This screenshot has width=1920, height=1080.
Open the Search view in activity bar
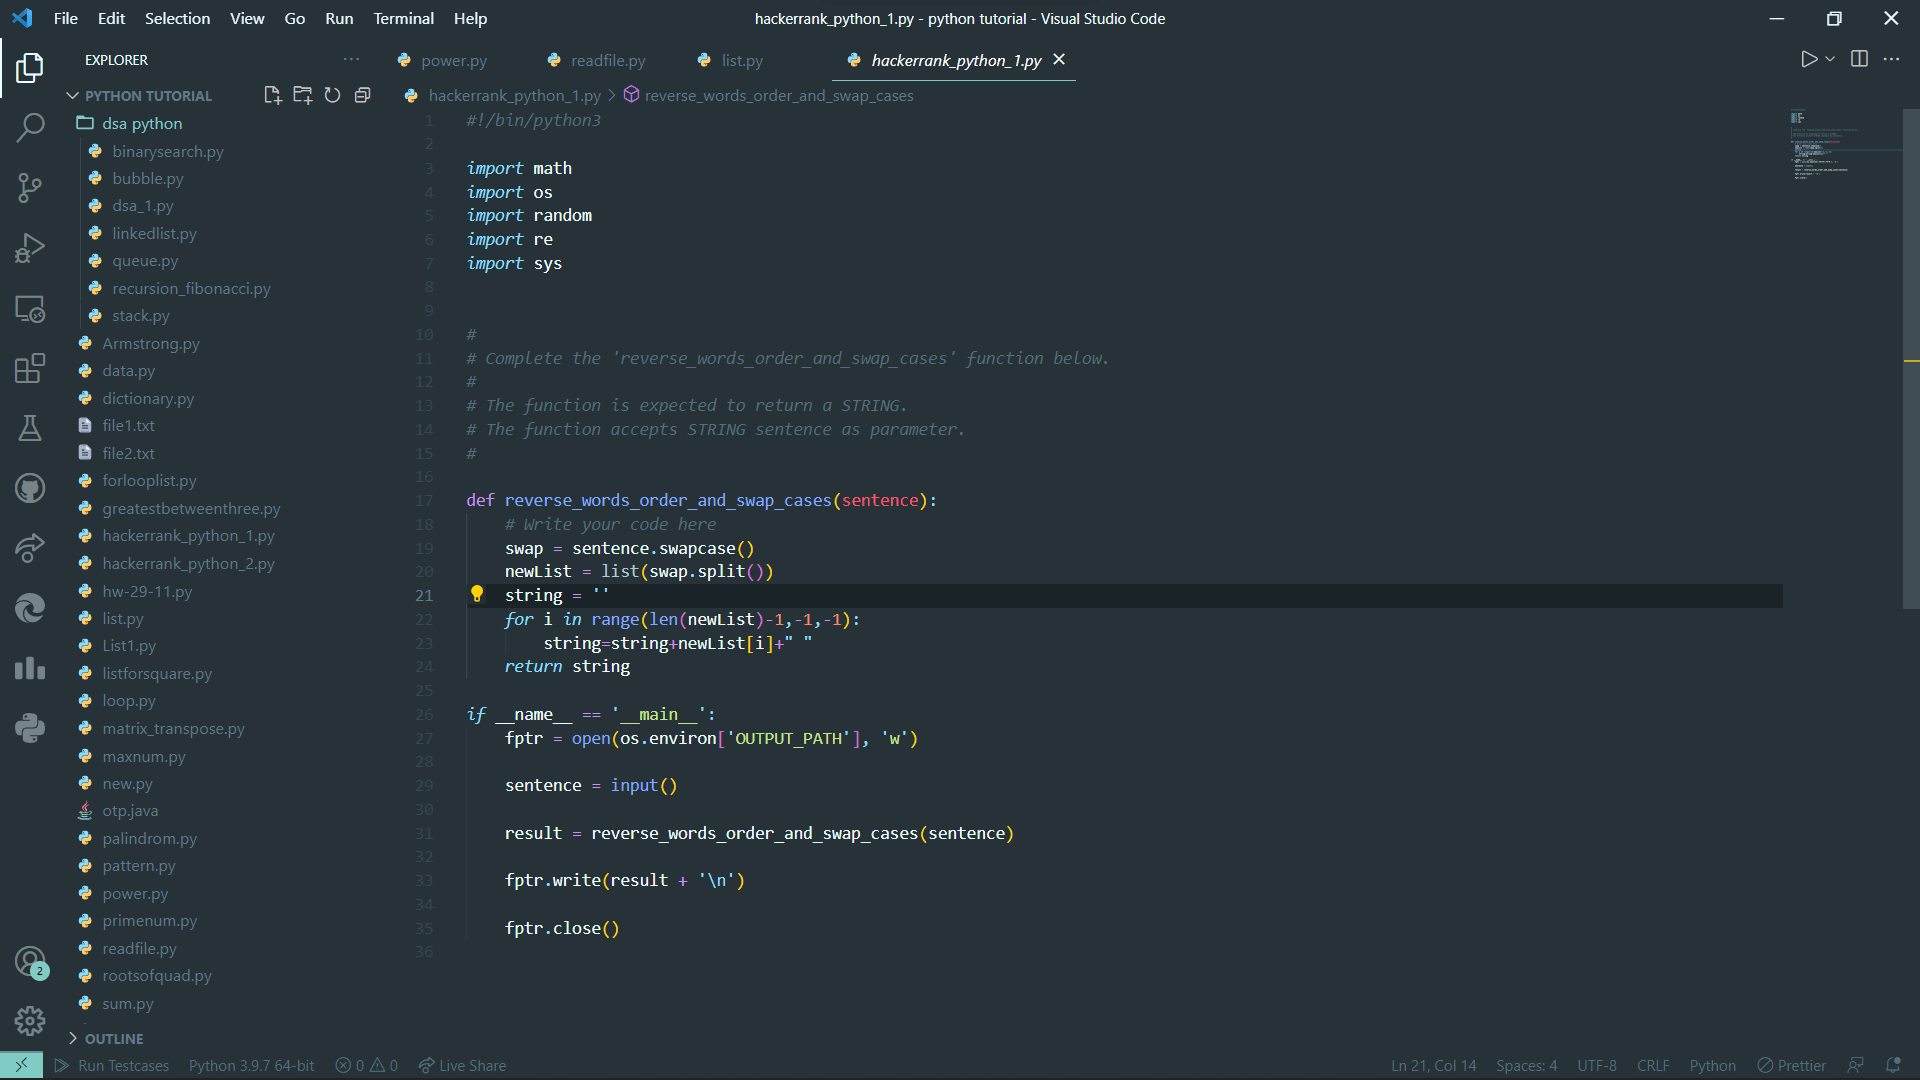[30, 127]
